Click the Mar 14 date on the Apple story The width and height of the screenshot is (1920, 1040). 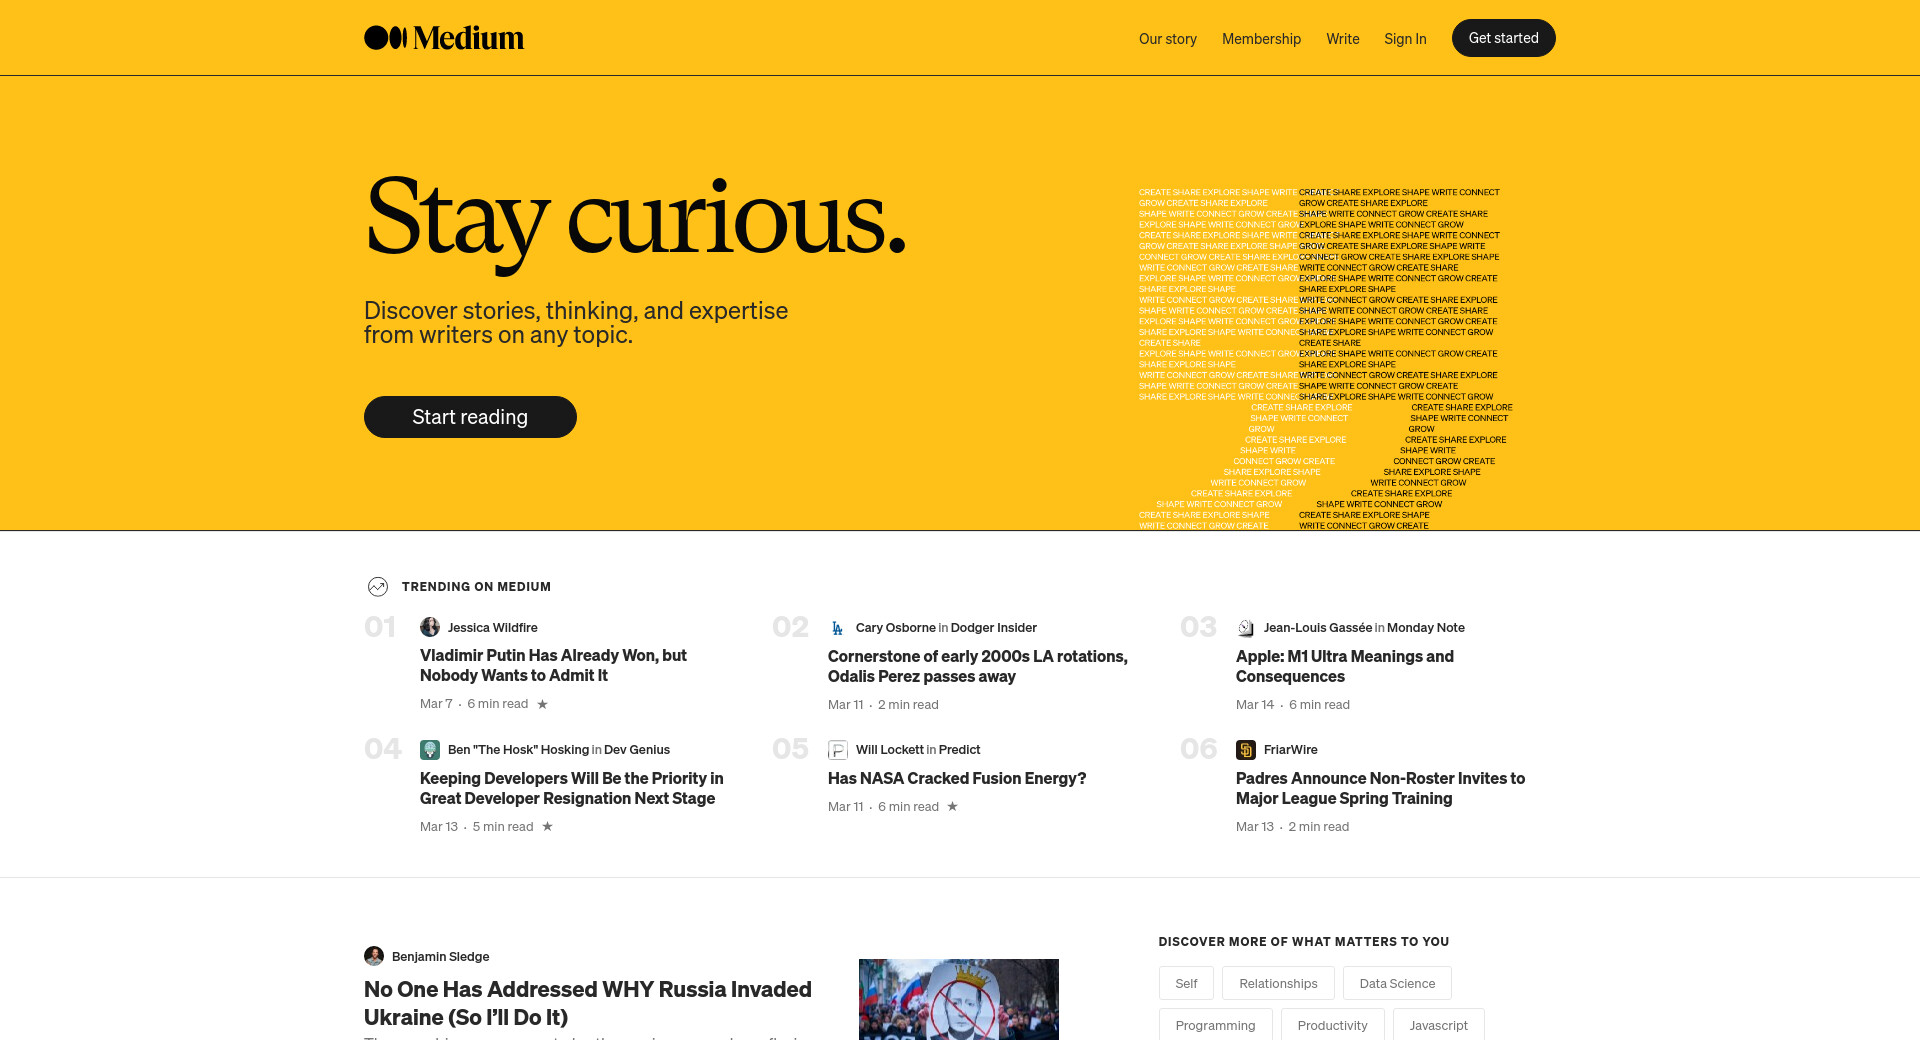[1255, 705]
